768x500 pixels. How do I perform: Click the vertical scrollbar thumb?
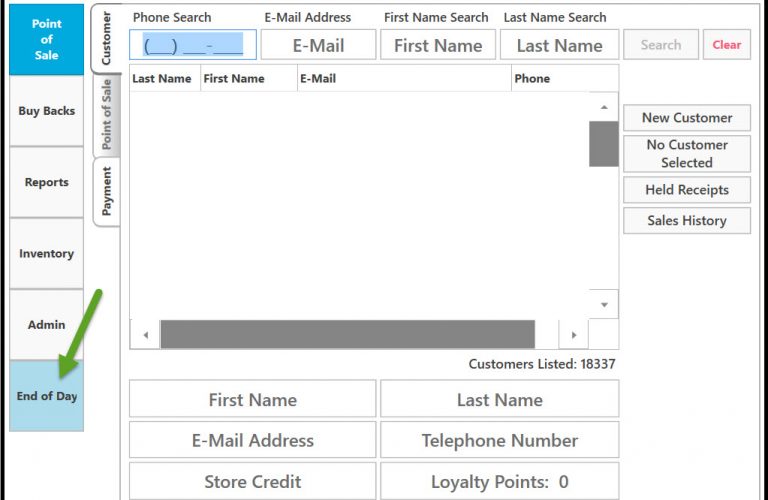pyautogui.click(x=604, y=144)
